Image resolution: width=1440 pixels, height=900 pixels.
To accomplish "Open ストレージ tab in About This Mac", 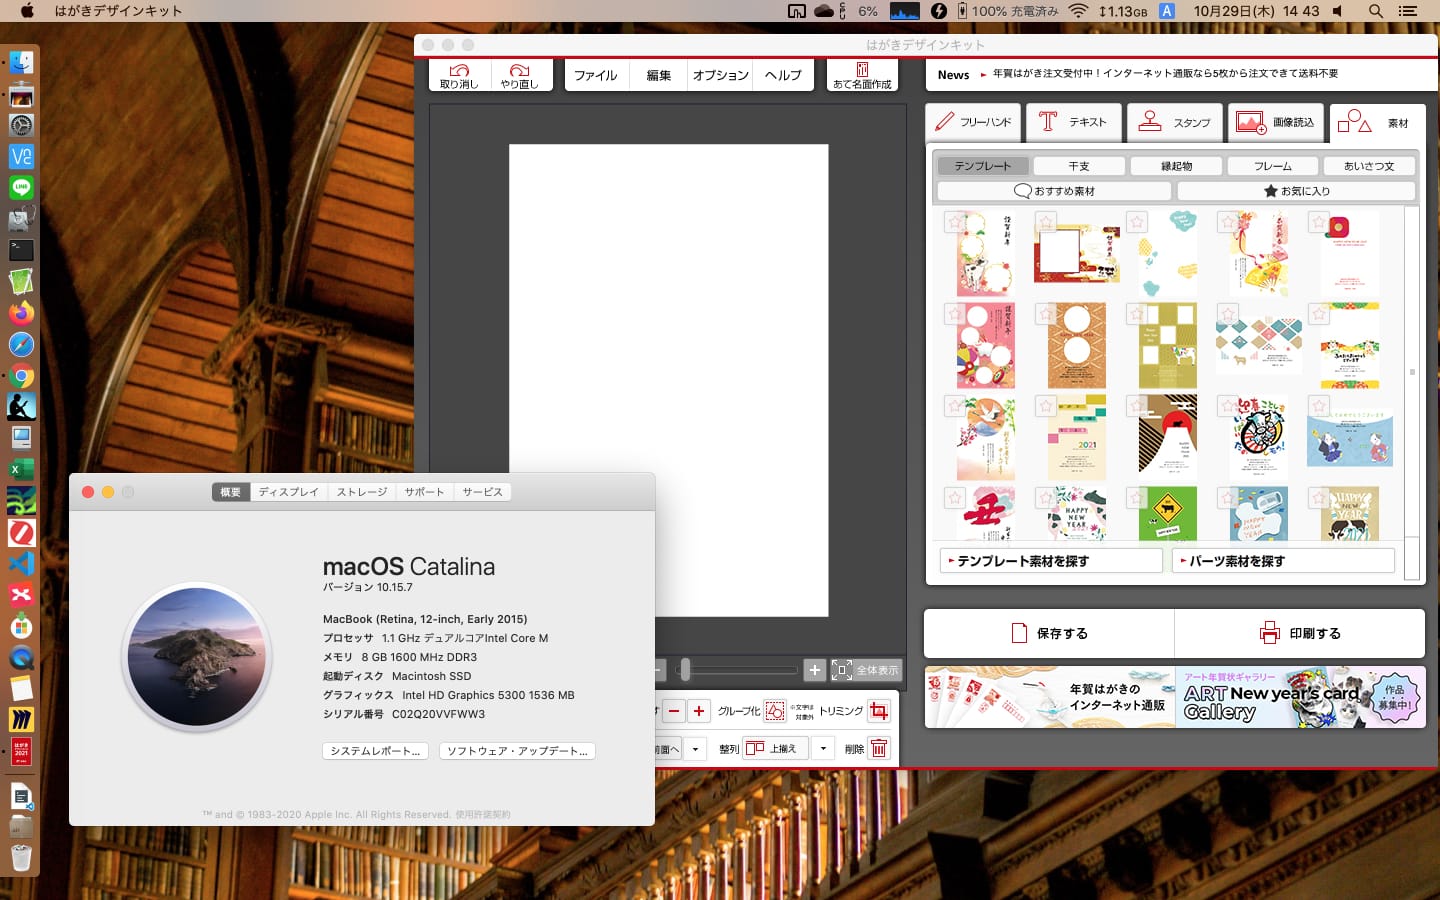I will tap(361, 492).
